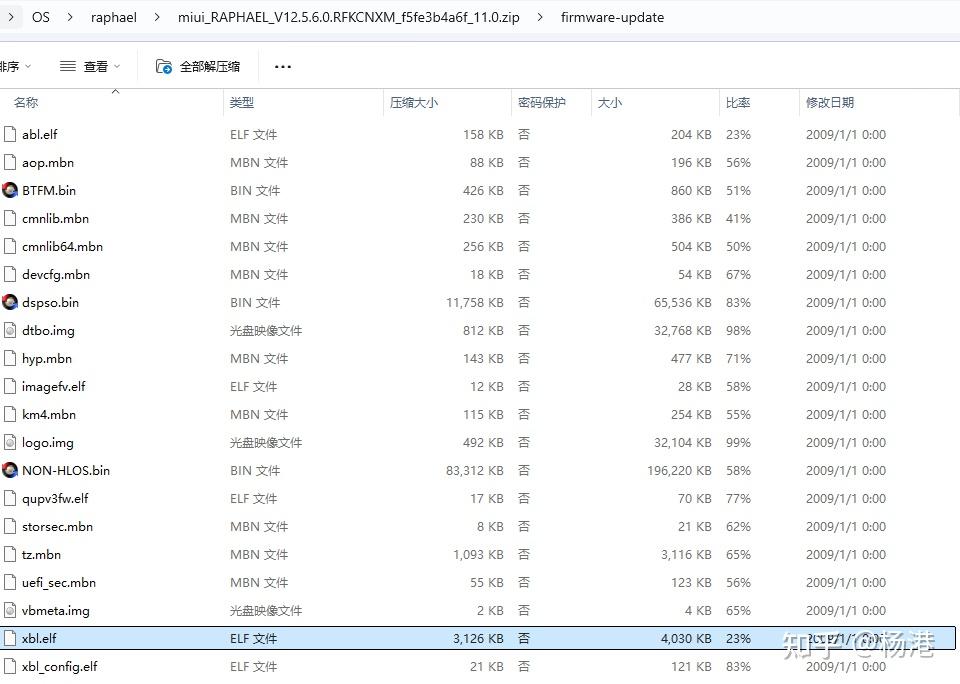Click the 大小 column header

(x=609, y=102)
